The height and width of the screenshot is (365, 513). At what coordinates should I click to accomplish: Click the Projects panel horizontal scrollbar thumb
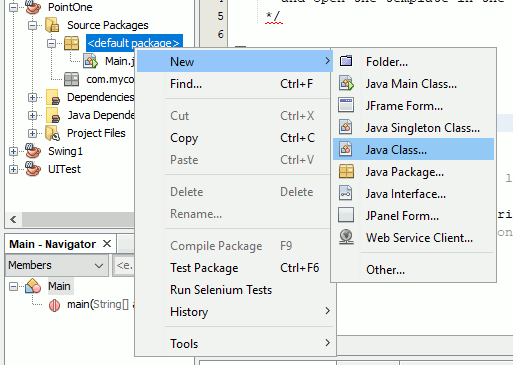(x=78, y=219)
